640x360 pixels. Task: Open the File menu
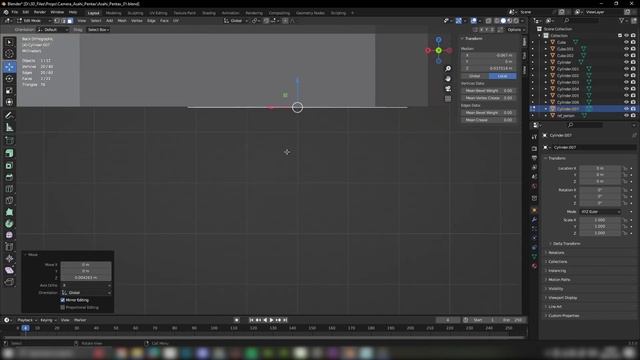[x=15, y=12]
